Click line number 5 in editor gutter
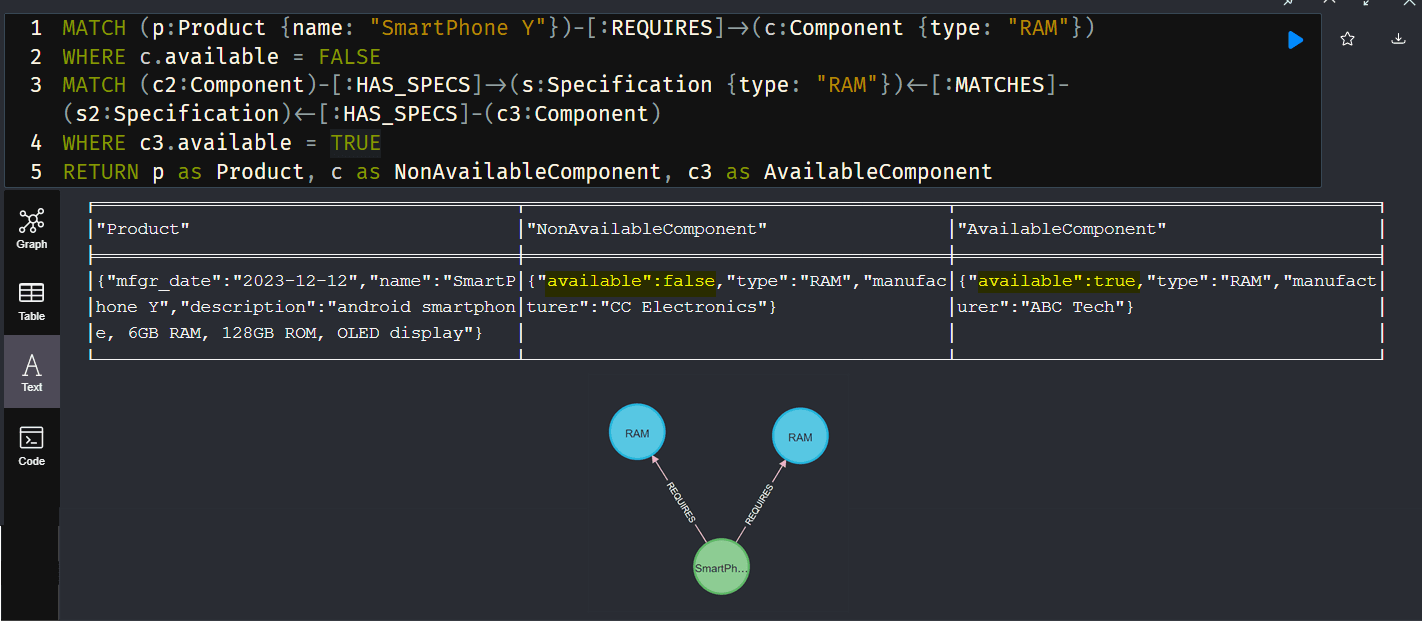This screenshot has width=1422, height=626. coord(37,172)
